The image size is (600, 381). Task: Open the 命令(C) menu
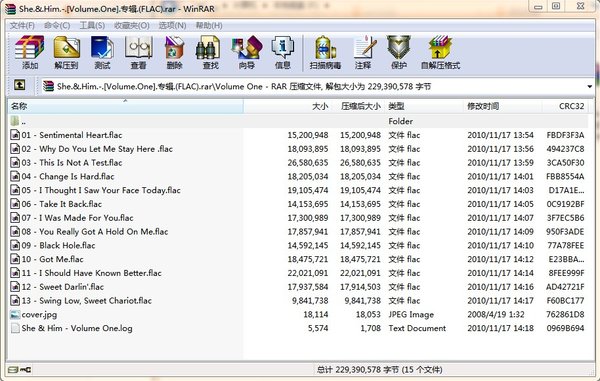point(57,26)
